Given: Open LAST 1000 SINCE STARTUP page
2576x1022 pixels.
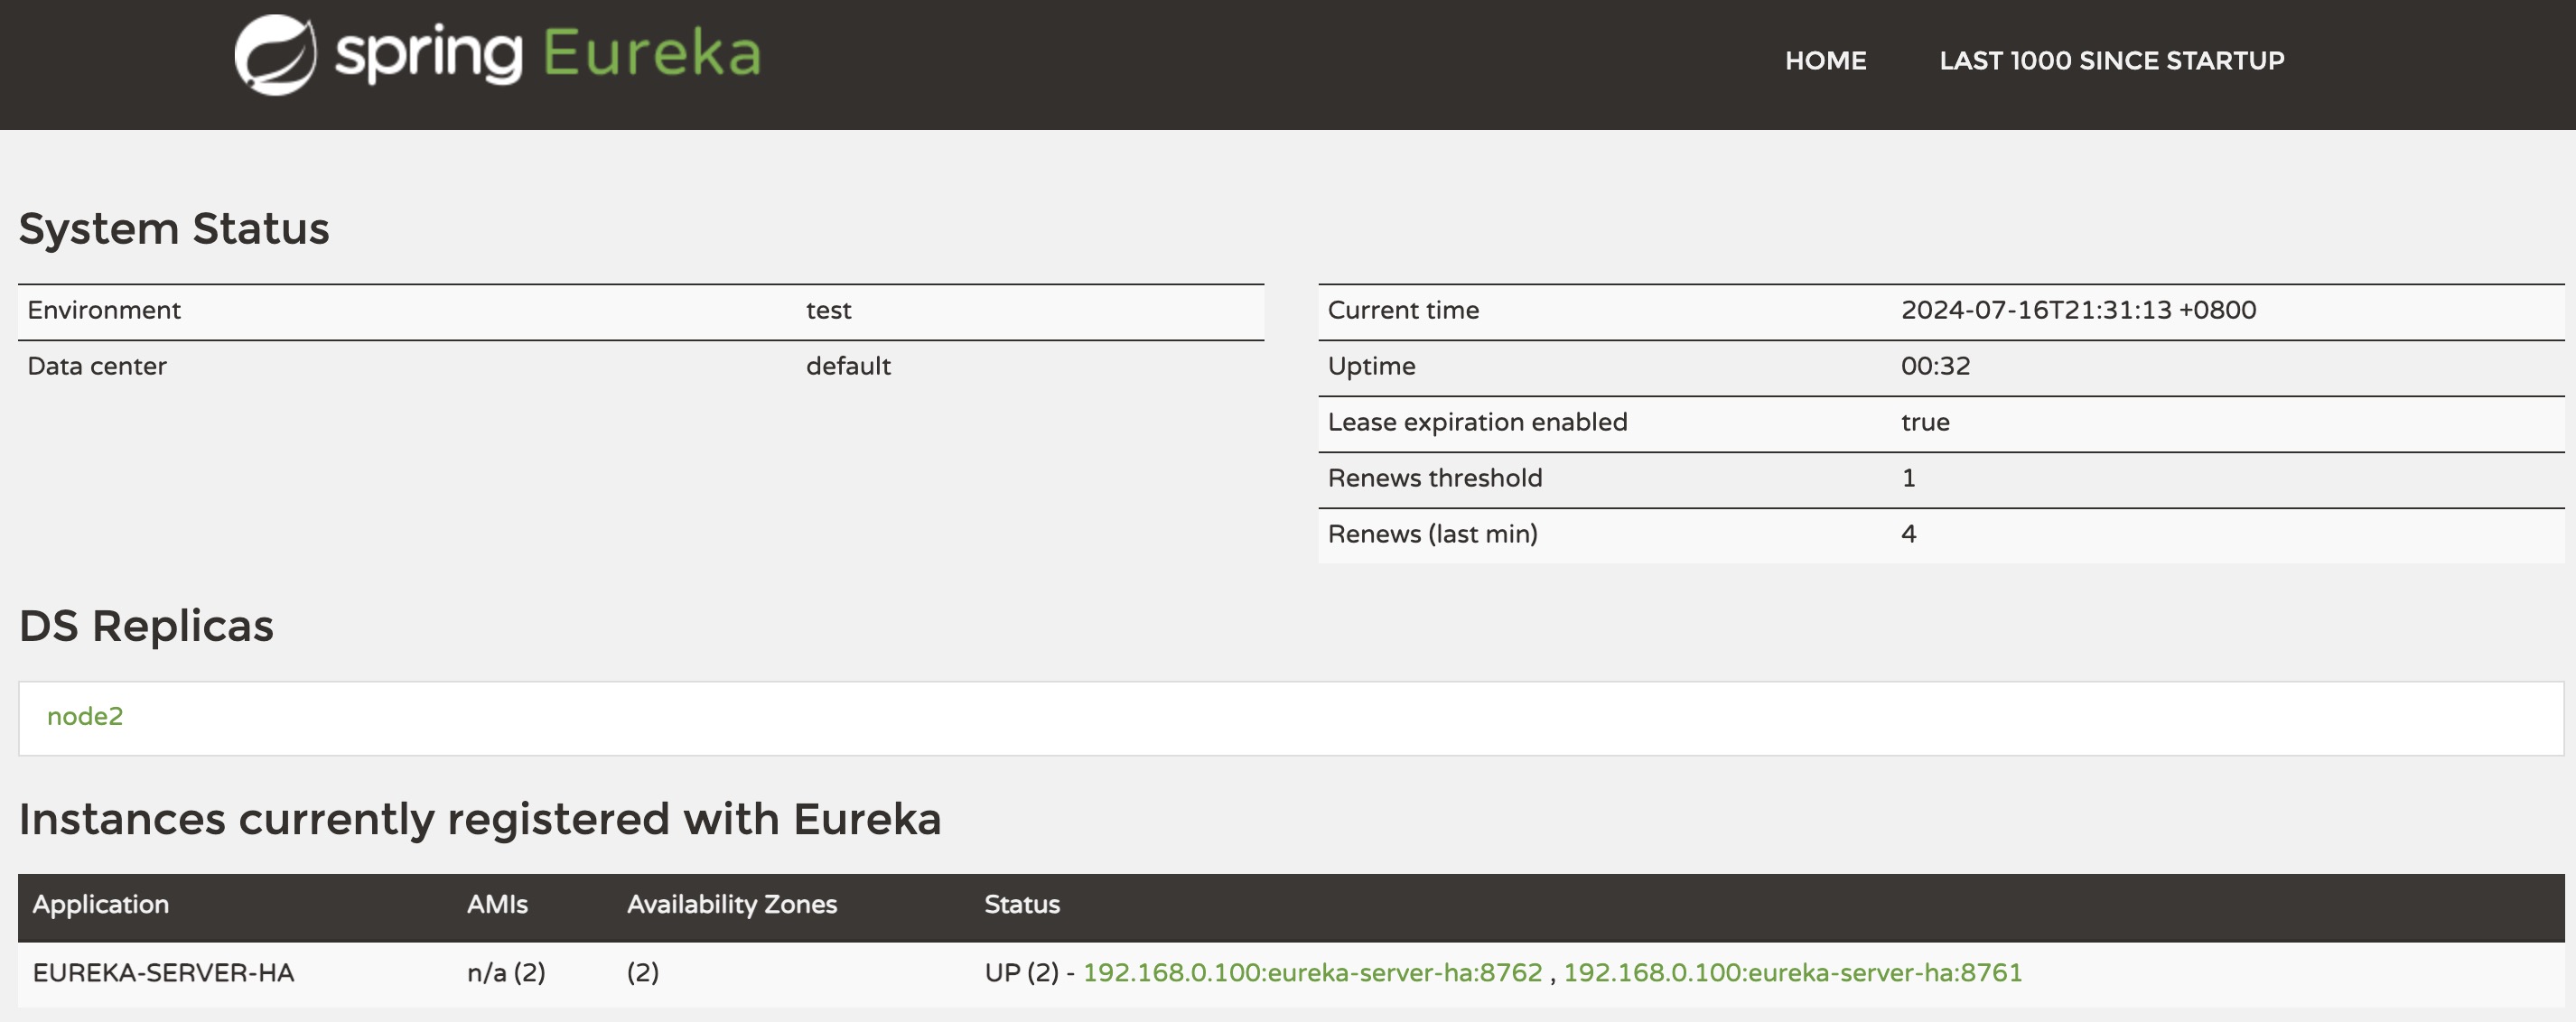Looking at the screenshot, I should (2111, 61).
